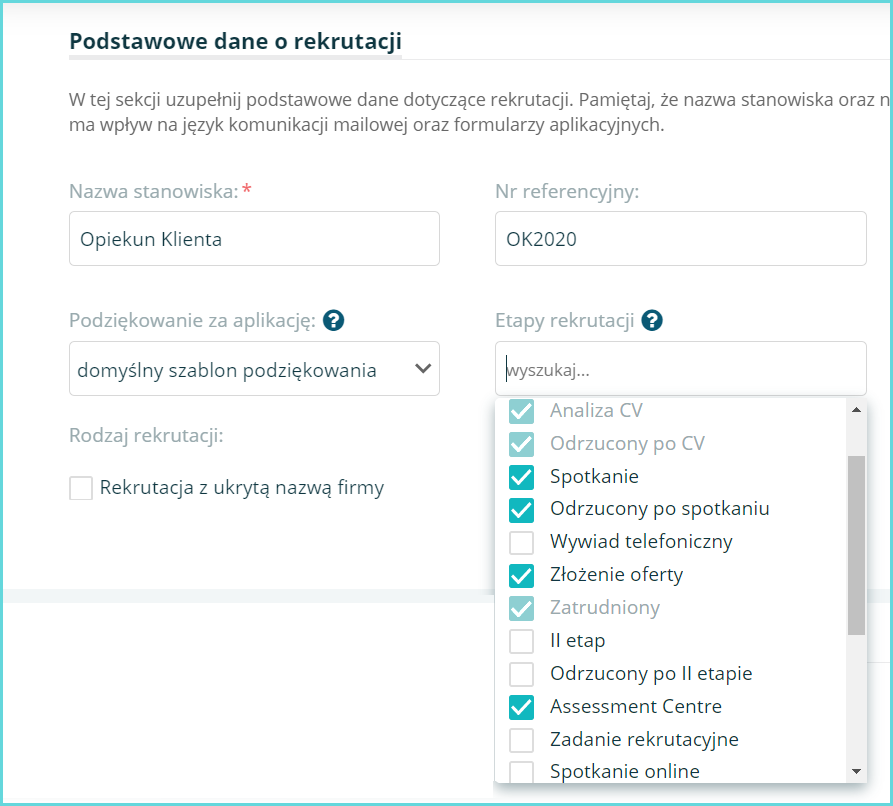This screenshot has height=806, width=893.
Task: Check Odrzucony po II etapie option
Action: [521, 674]
